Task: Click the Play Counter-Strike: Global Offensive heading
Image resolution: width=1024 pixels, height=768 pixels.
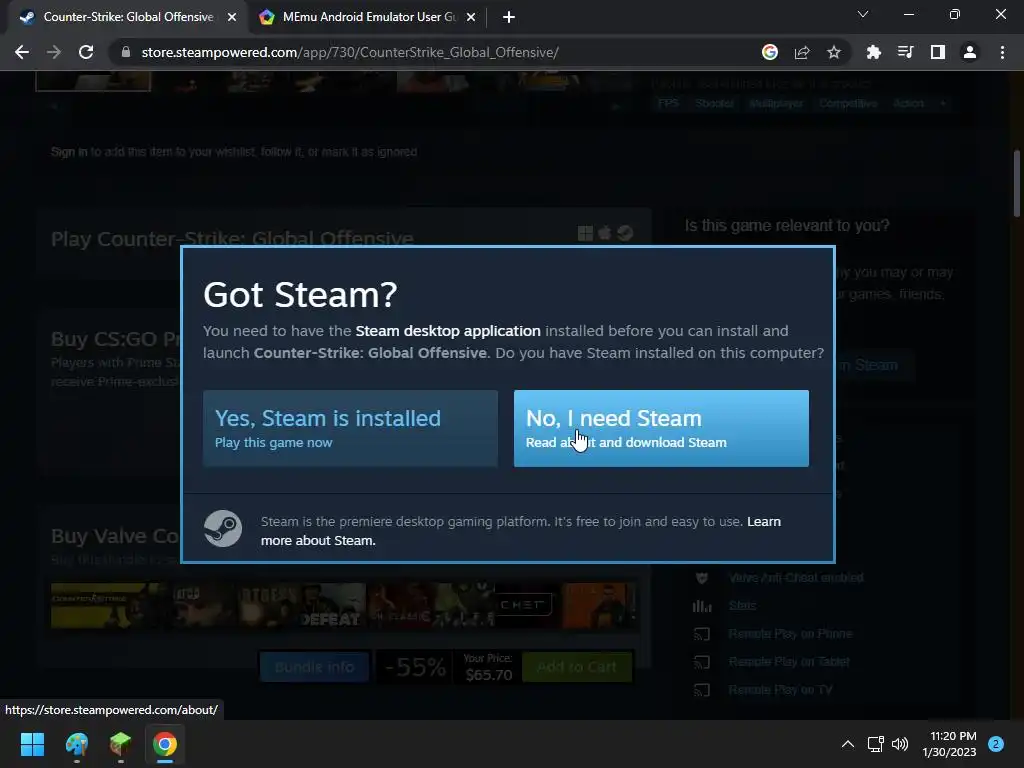Action: tap(232, 238)
